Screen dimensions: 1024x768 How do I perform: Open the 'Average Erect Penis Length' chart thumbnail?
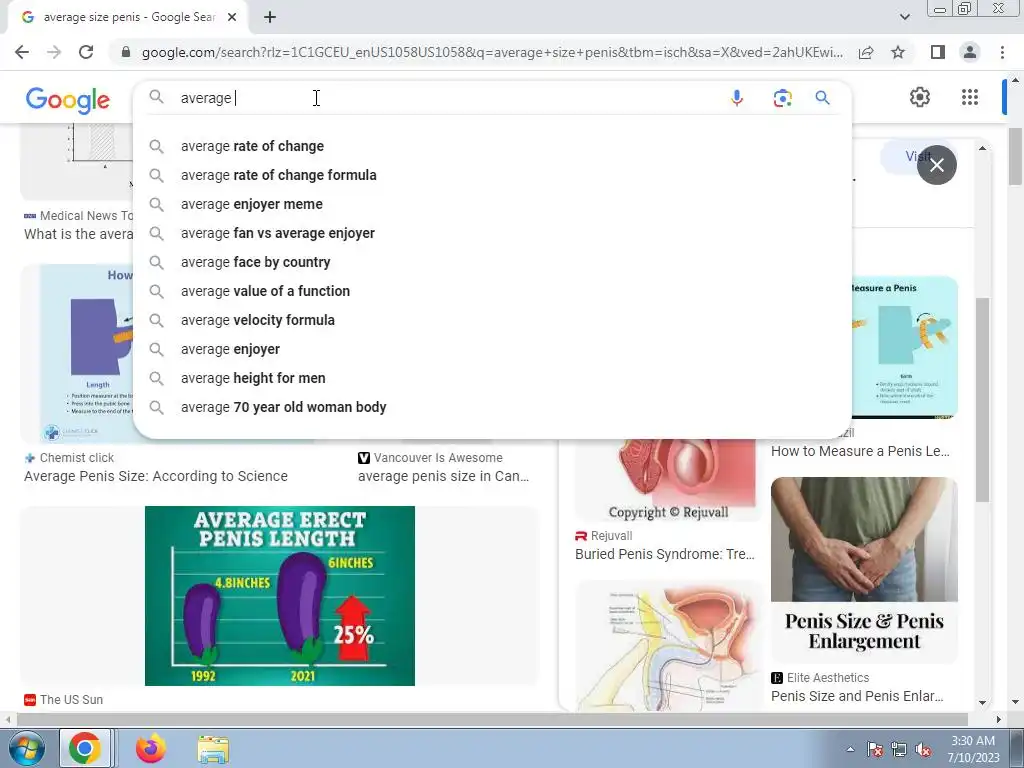tap(280, 596)
